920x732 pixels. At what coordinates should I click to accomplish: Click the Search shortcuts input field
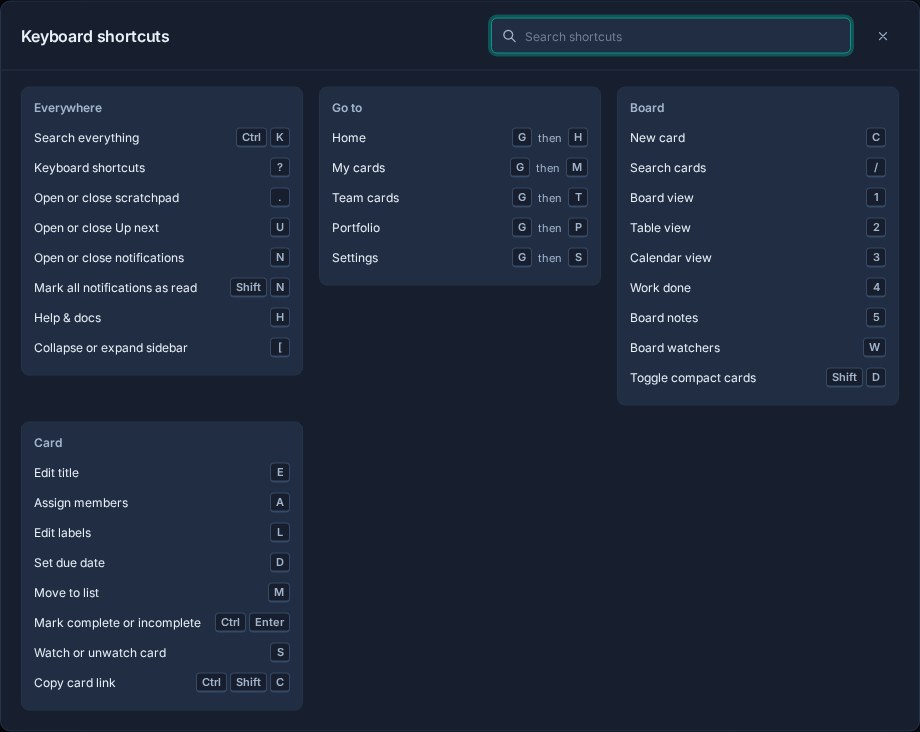[671, 36]
